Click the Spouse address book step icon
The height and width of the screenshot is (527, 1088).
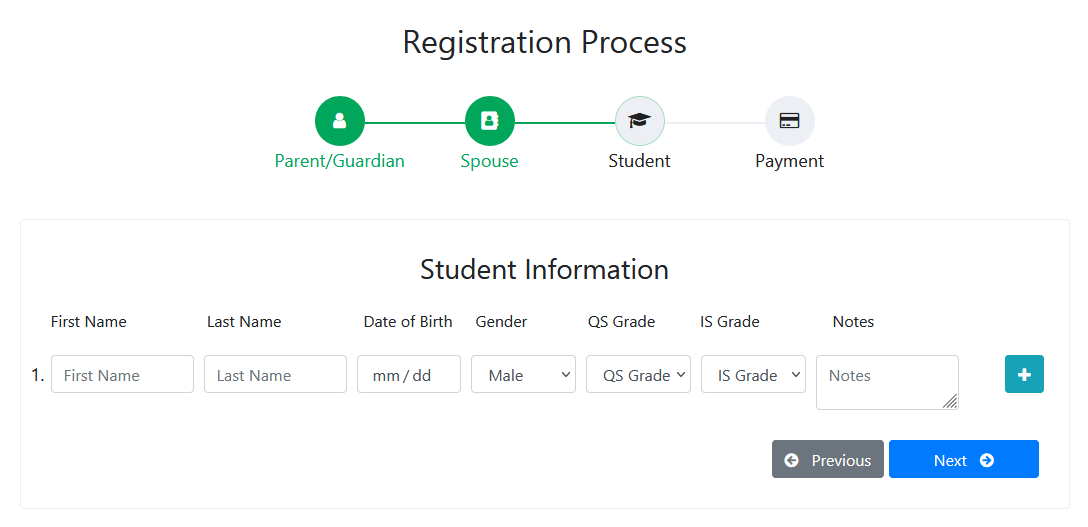489,121
